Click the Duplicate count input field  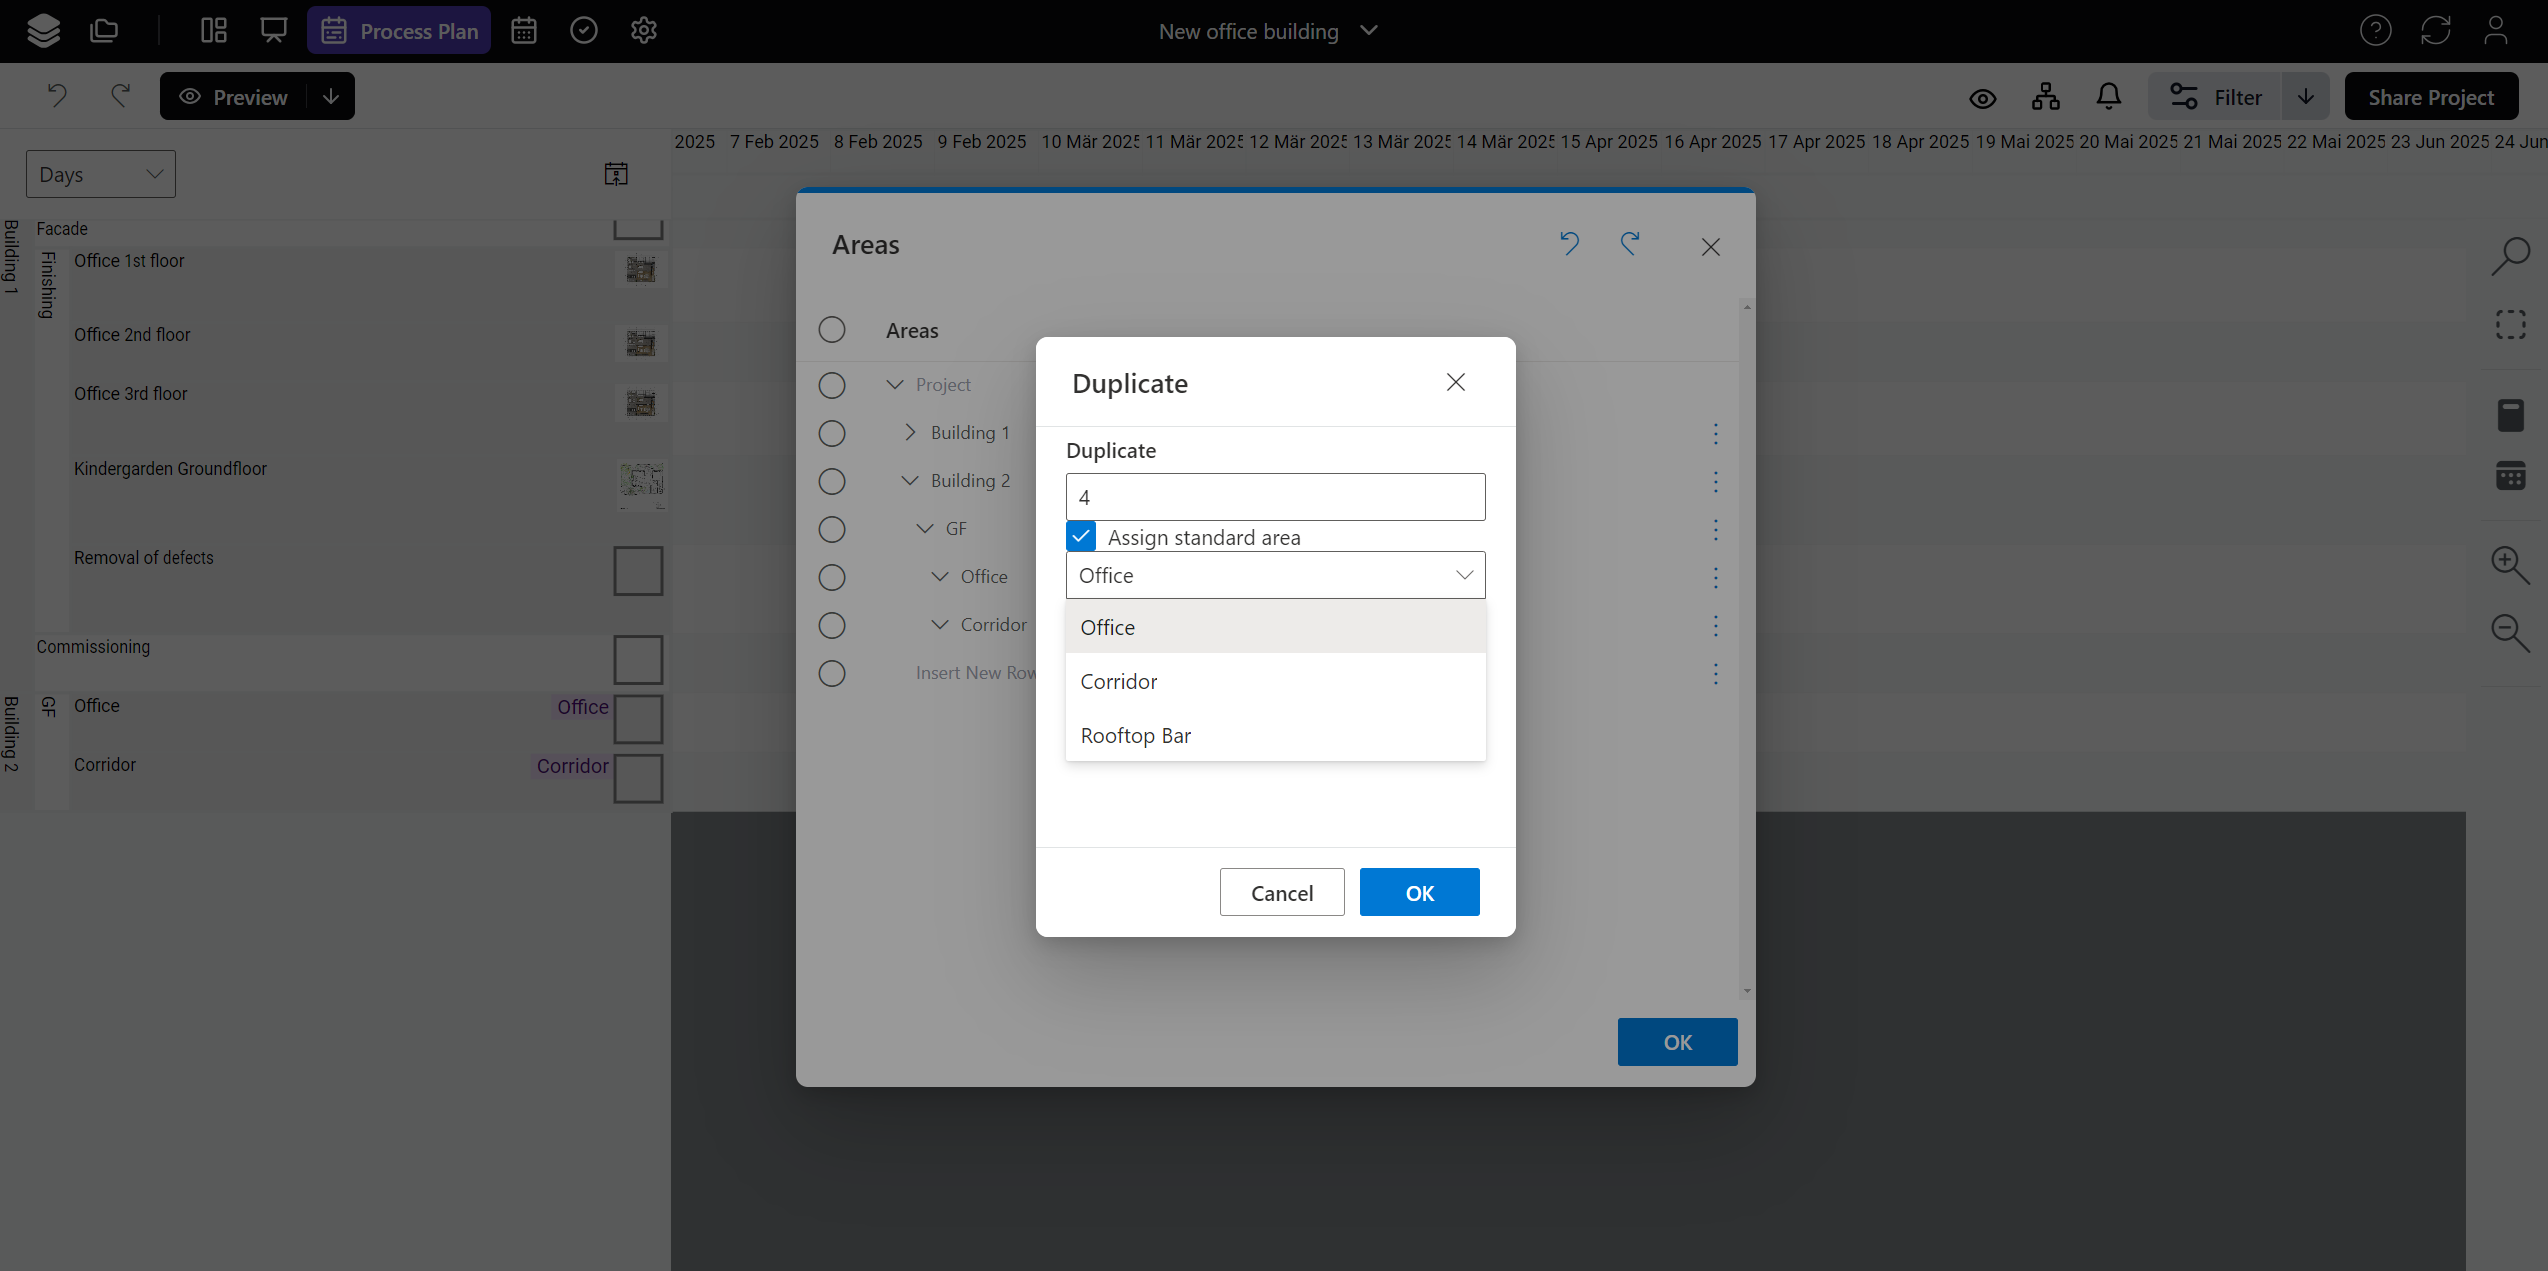click(1275, 497)
